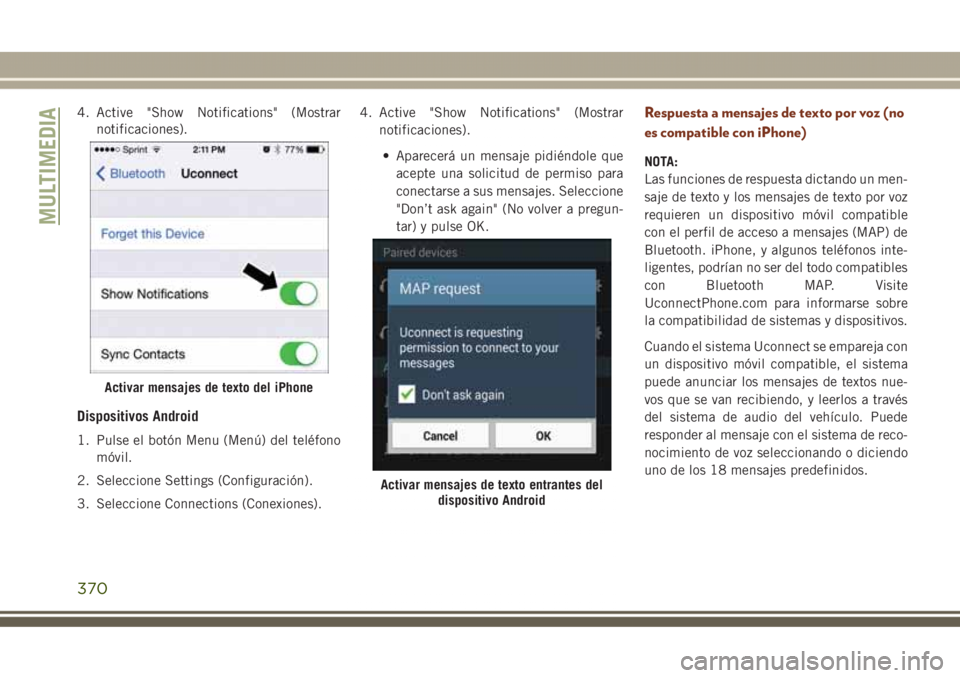The width and height of the screenshot is (960, 678).
Task: Tap the Bluetooth back chevron in iPhone screen
Action: point(101,173)
